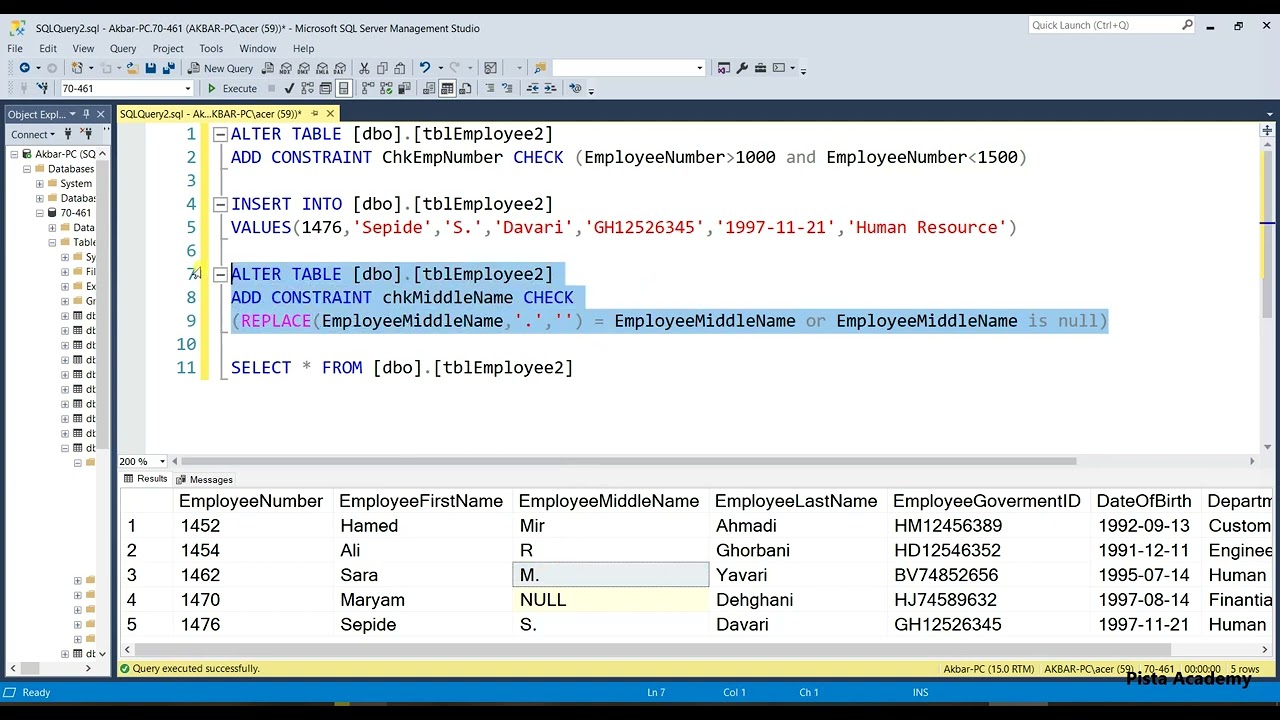Comment out the selected lines

point(490,88)
